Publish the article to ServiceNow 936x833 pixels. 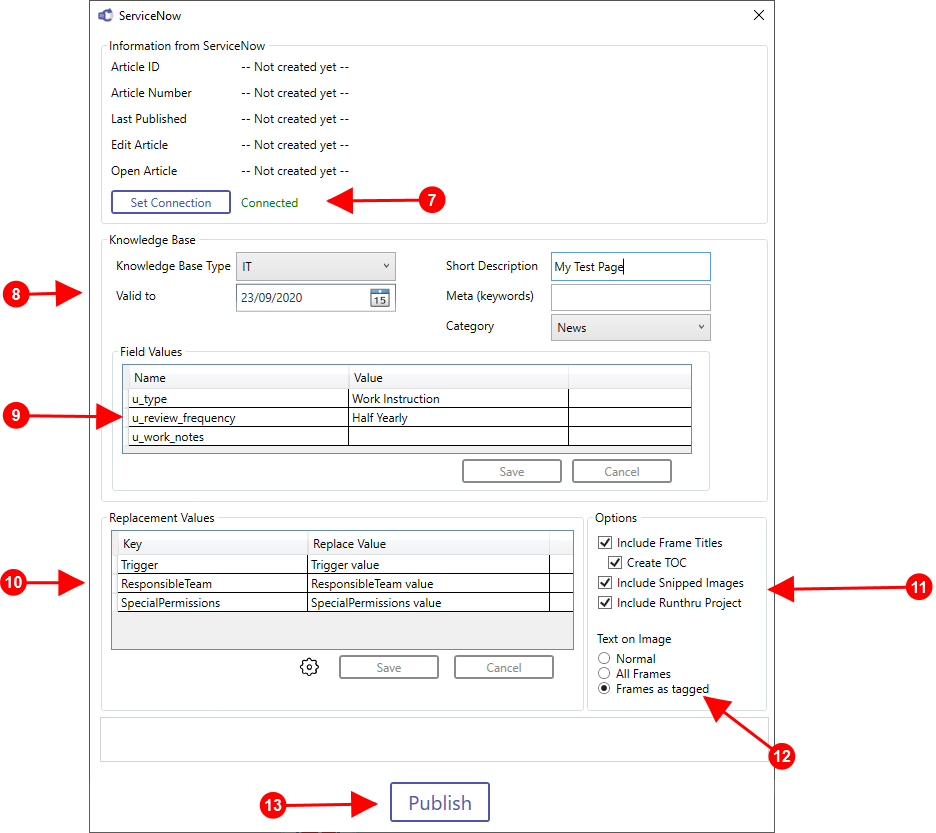click(440, 802)
